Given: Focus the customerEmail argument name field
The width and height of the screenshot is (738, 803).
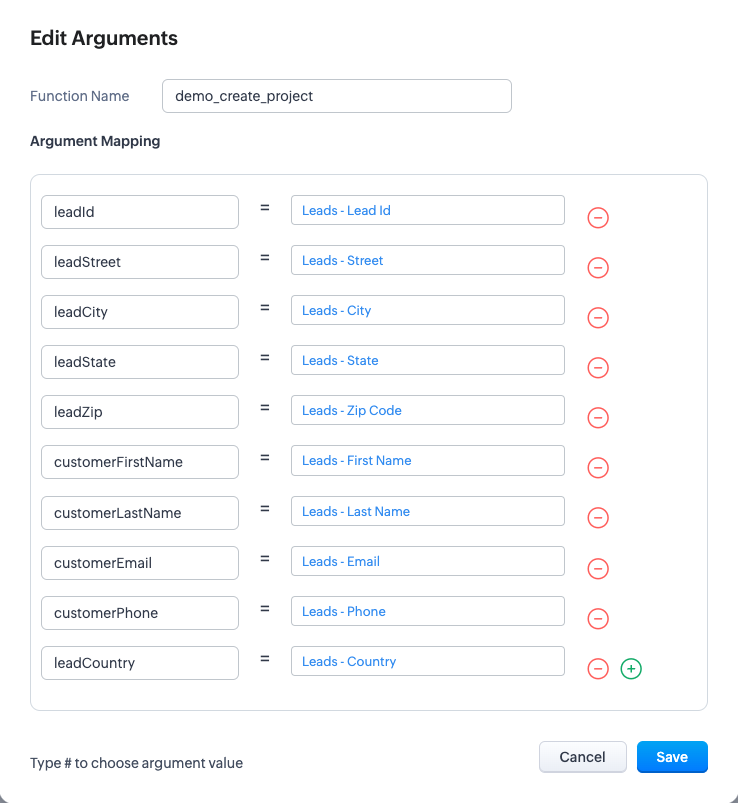Looking at the screenshot, I should (x=140, y=563).
